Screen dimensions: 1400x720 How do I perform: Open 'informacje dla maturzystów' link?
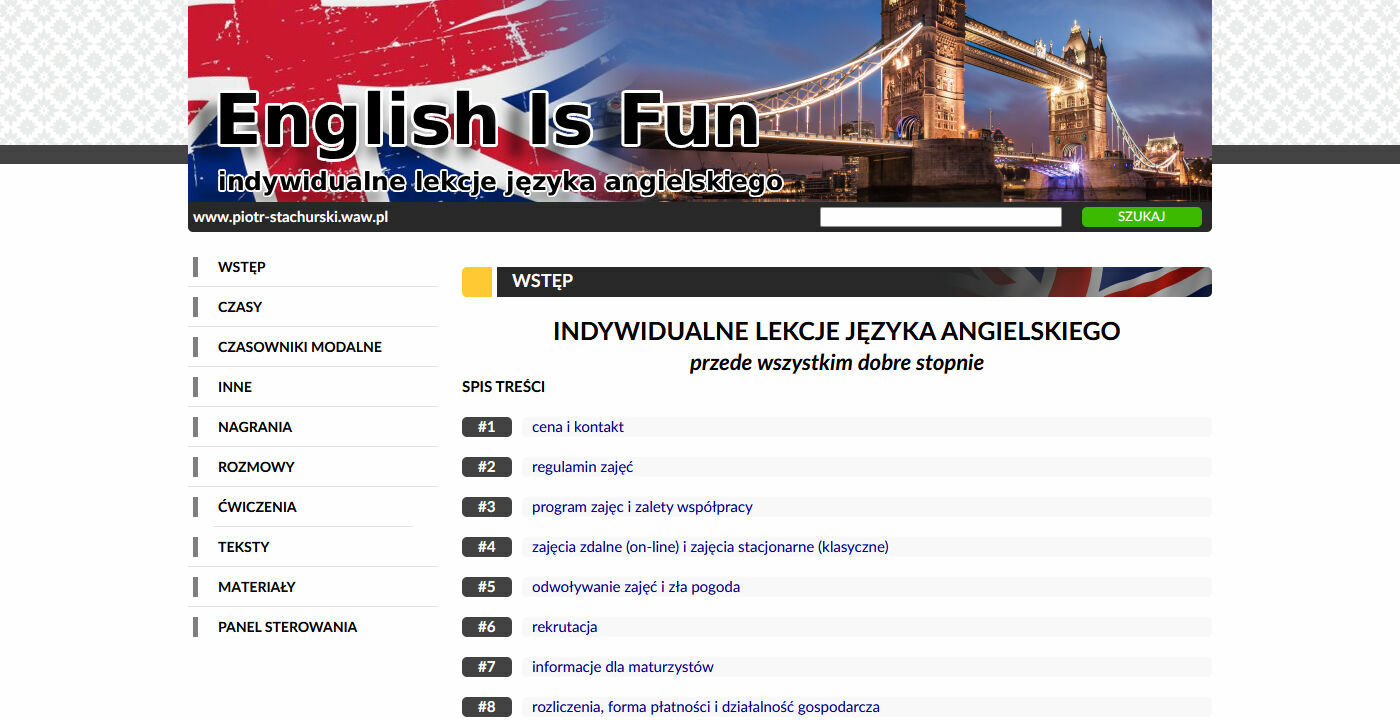click(x=622, y=667)
